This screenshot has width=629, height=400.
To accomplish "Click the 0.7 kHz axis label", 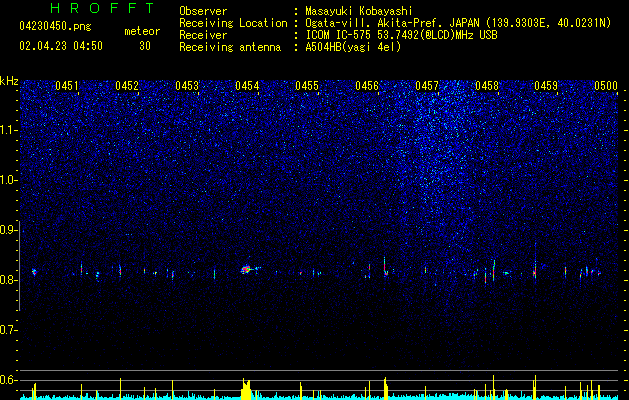I will (8, 330).
